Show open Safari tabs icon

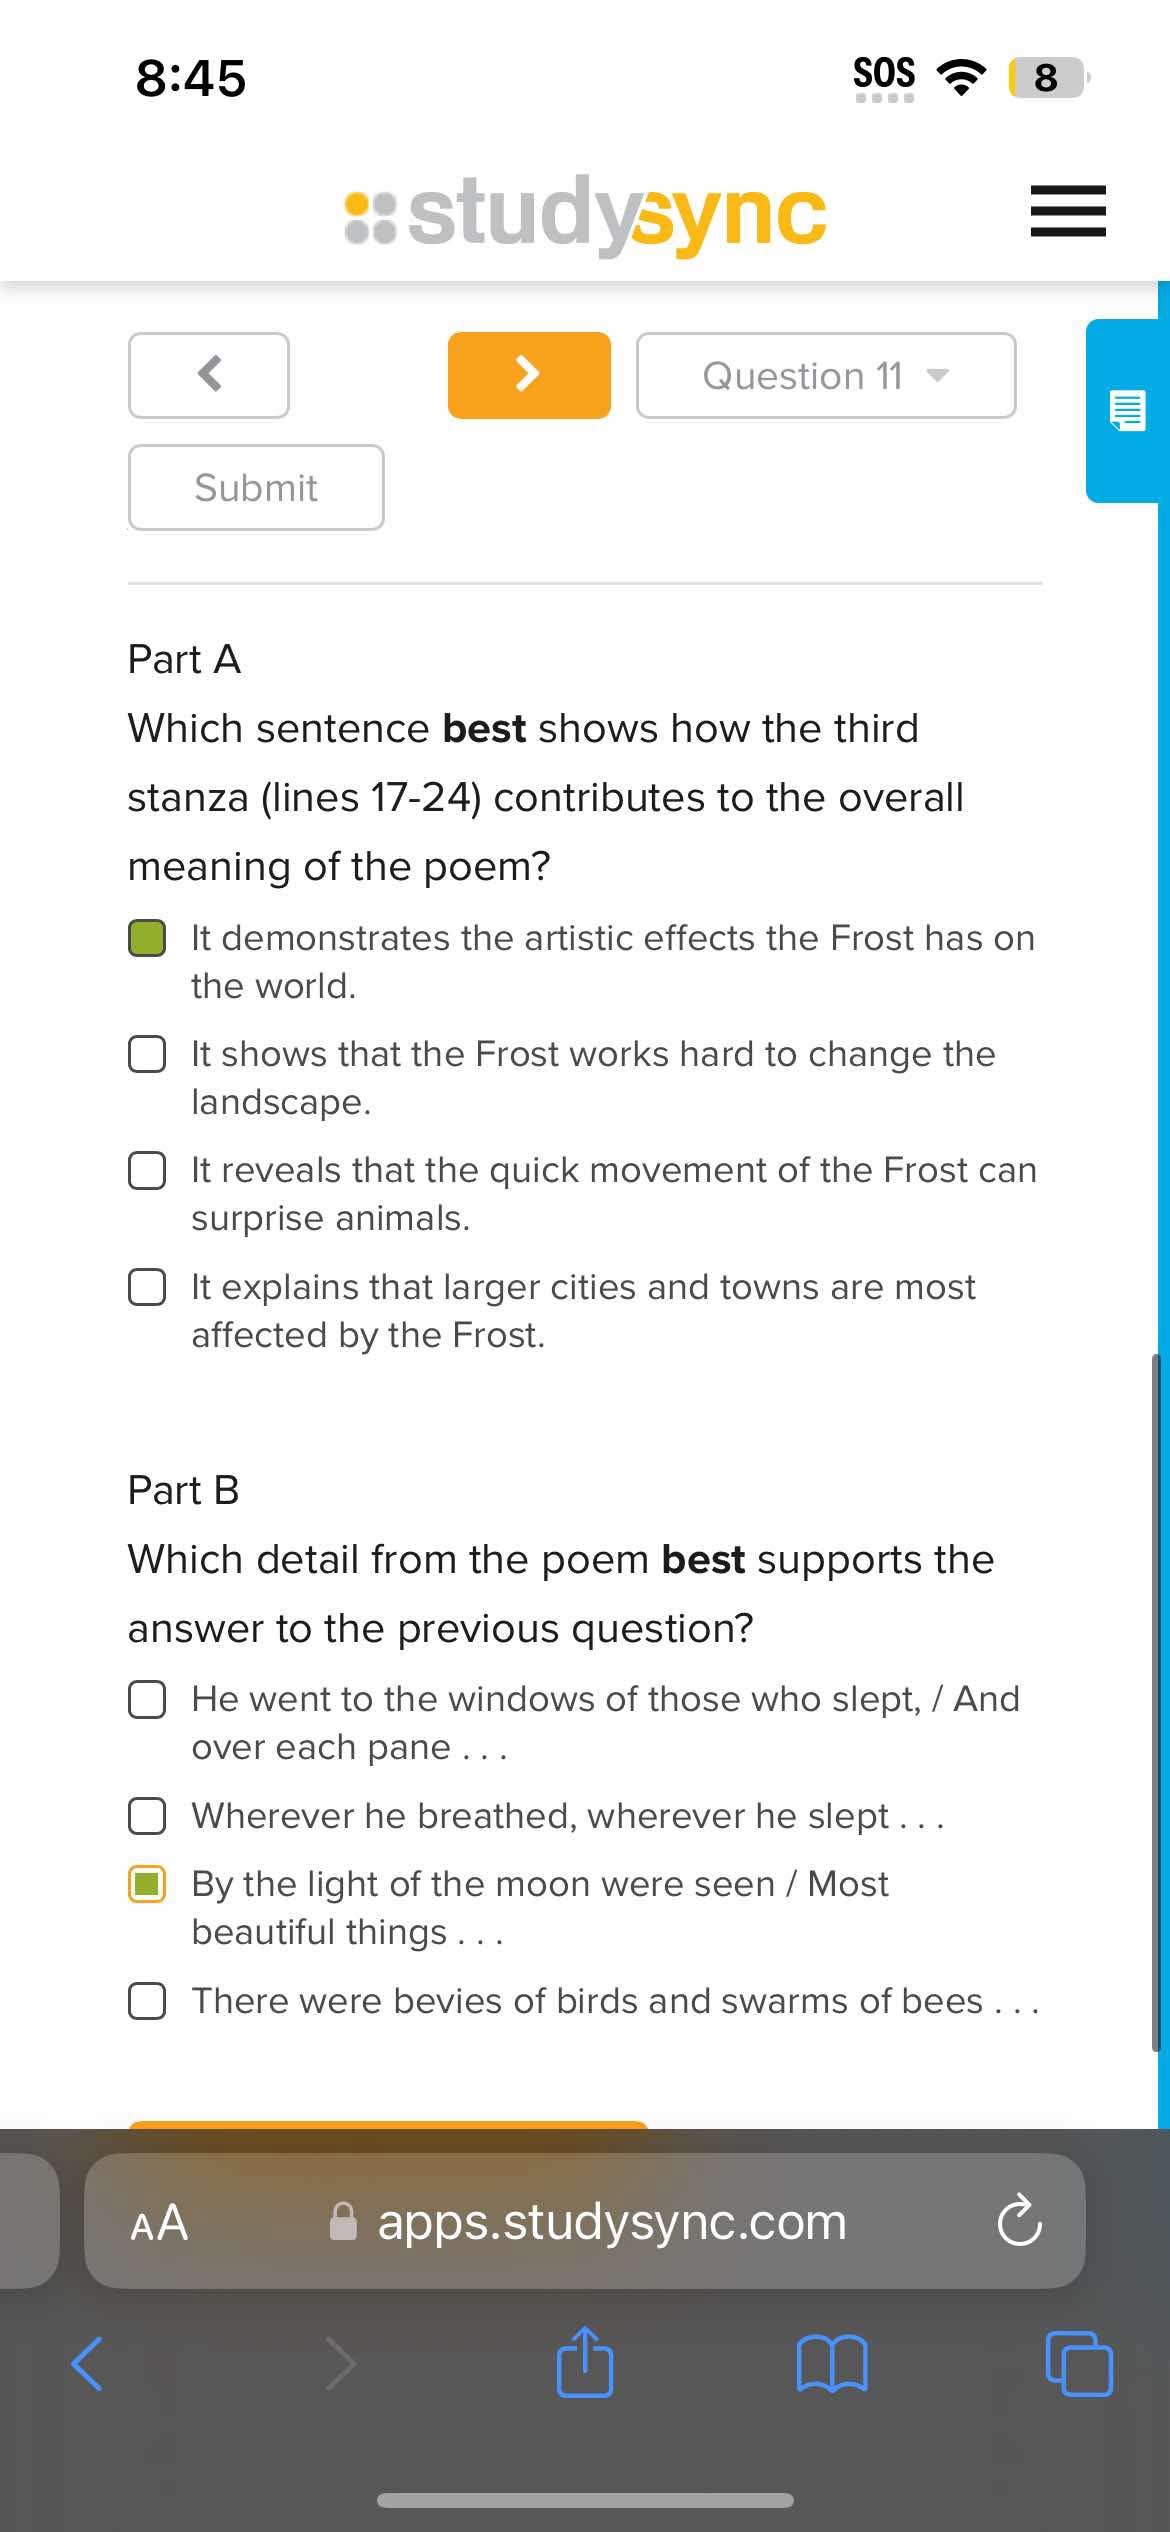(1079, 2364)
